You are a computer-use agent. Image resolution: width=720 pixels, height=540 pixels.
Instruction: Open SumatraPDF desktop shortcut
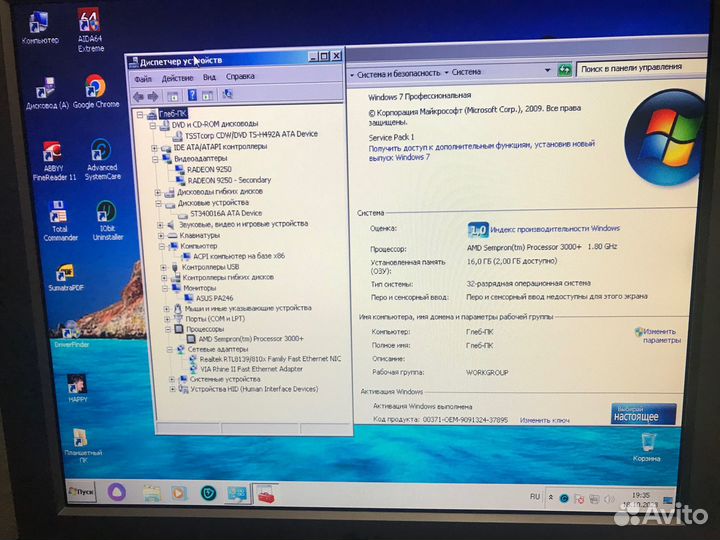point(66,278)
